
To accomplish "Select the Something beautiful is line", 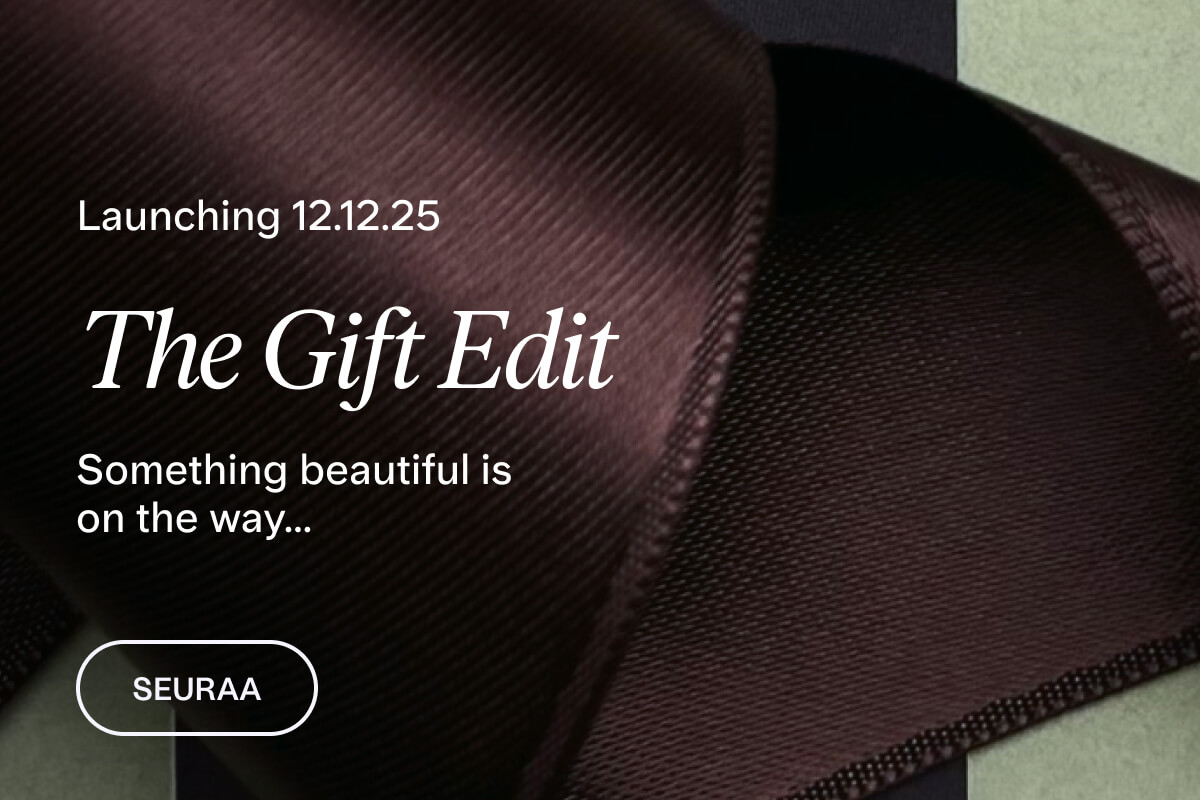I will [294, 470].
